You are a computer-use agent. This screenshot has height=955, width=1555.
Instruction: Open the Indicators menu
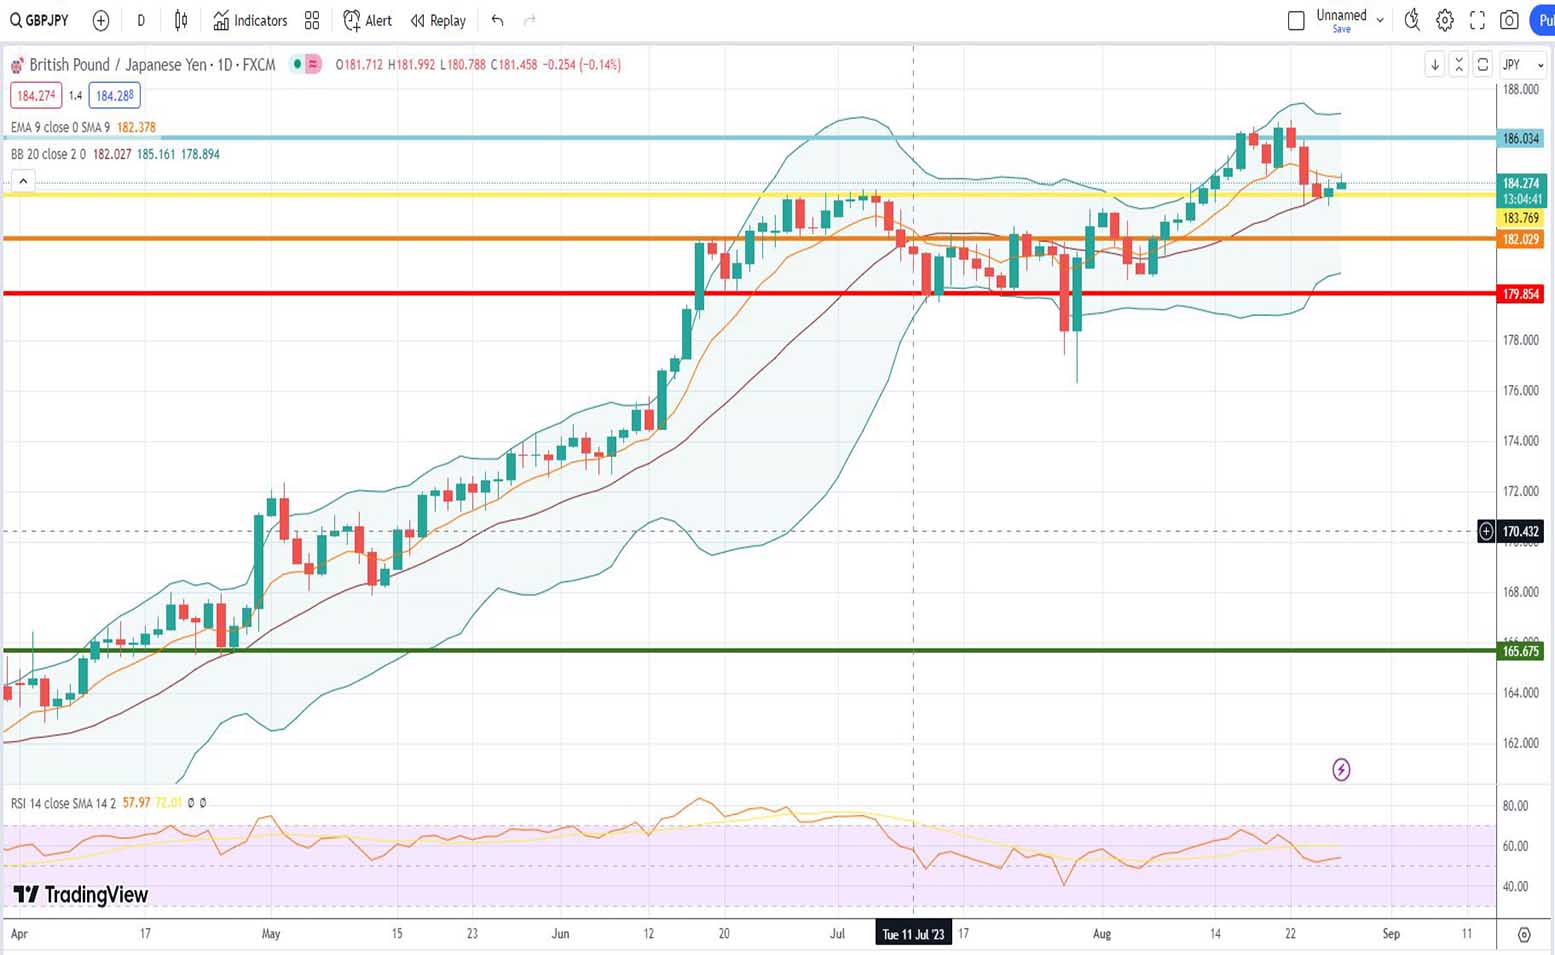[250, 20]
